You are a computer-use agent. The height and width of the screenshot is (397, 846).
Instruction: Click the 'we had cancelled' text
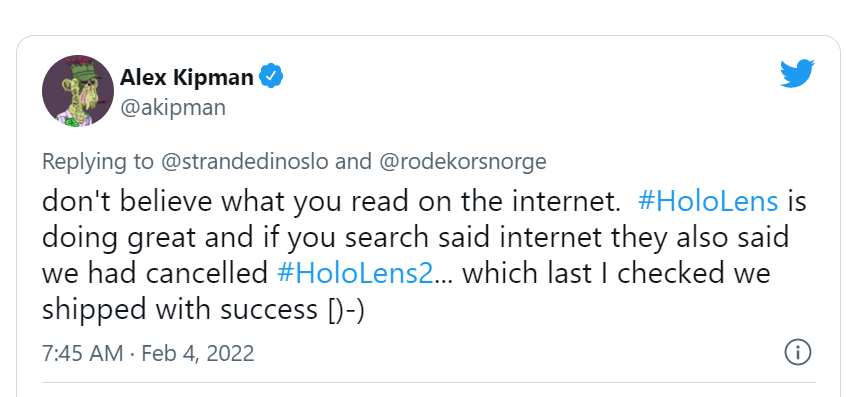click(155, 273)
